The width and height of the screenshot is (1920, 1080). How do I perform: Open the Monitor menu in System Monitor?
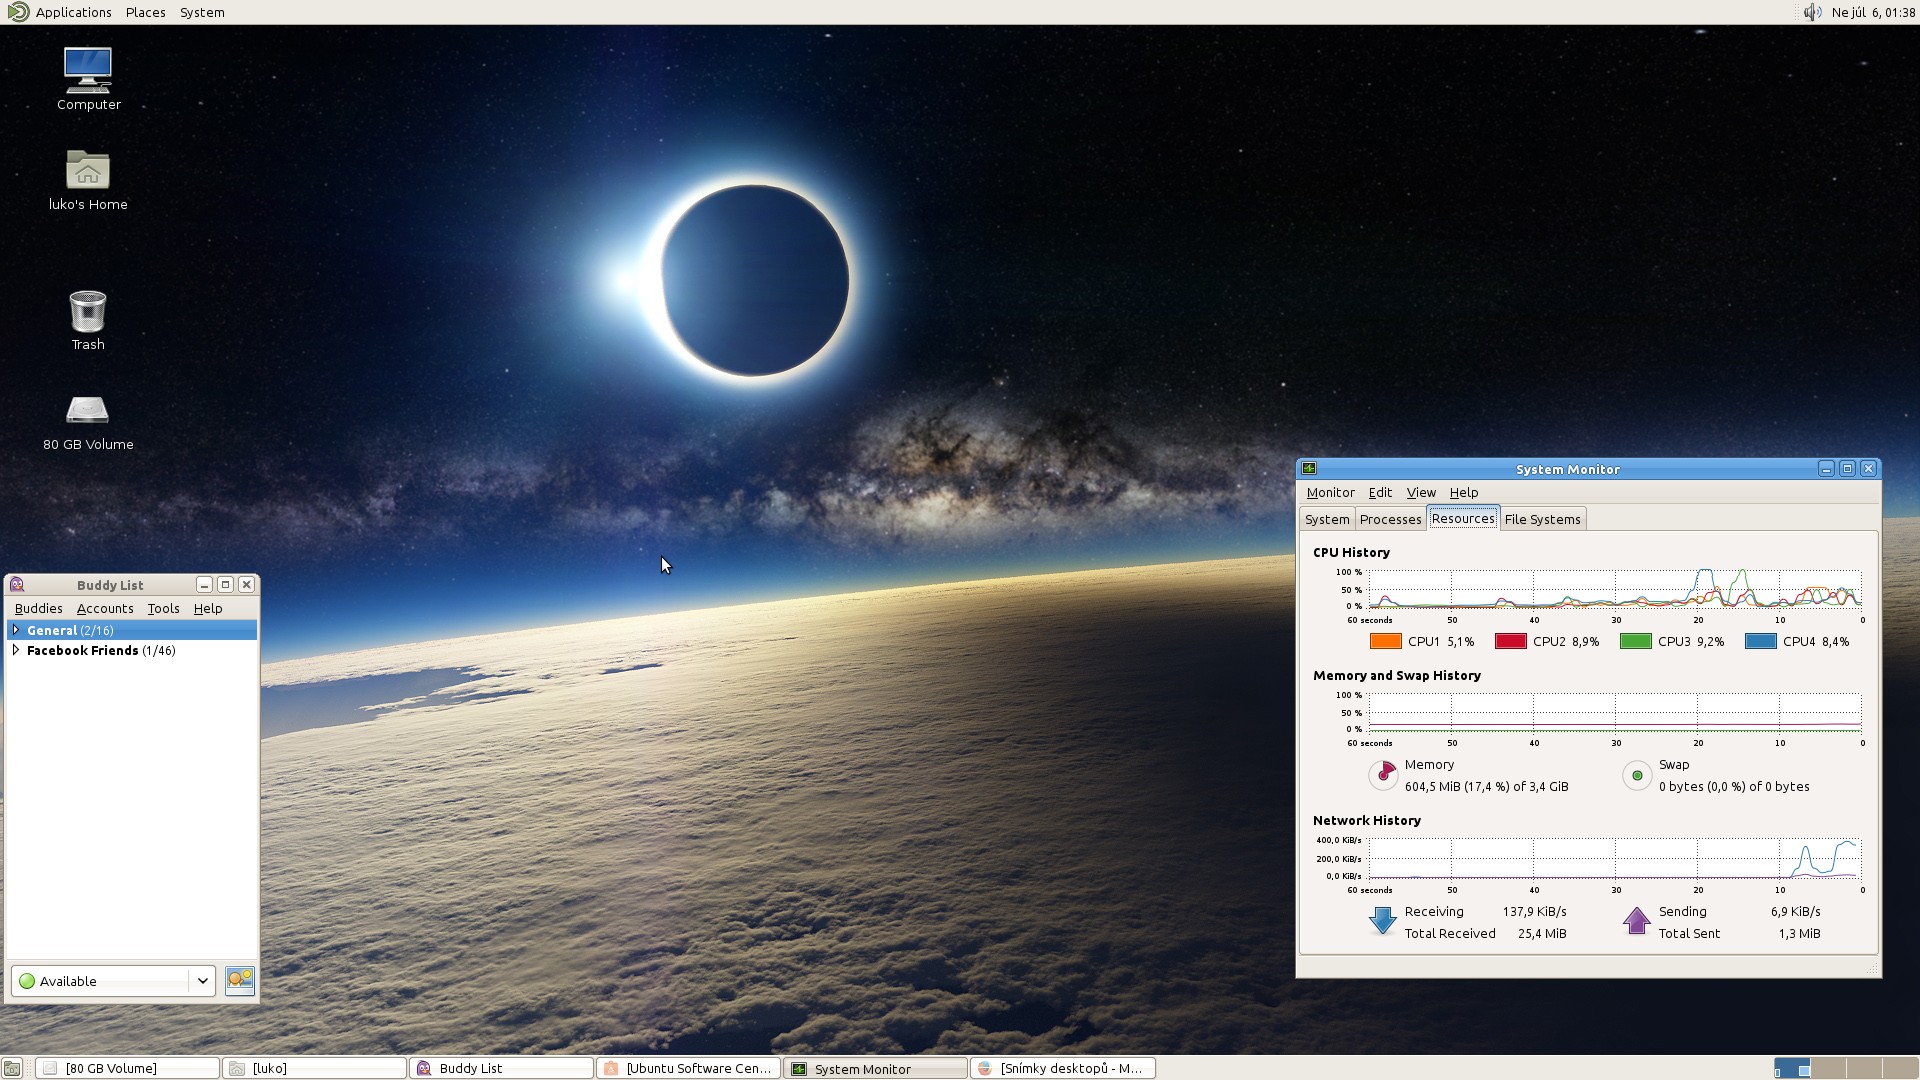(x=1330, y=492)
